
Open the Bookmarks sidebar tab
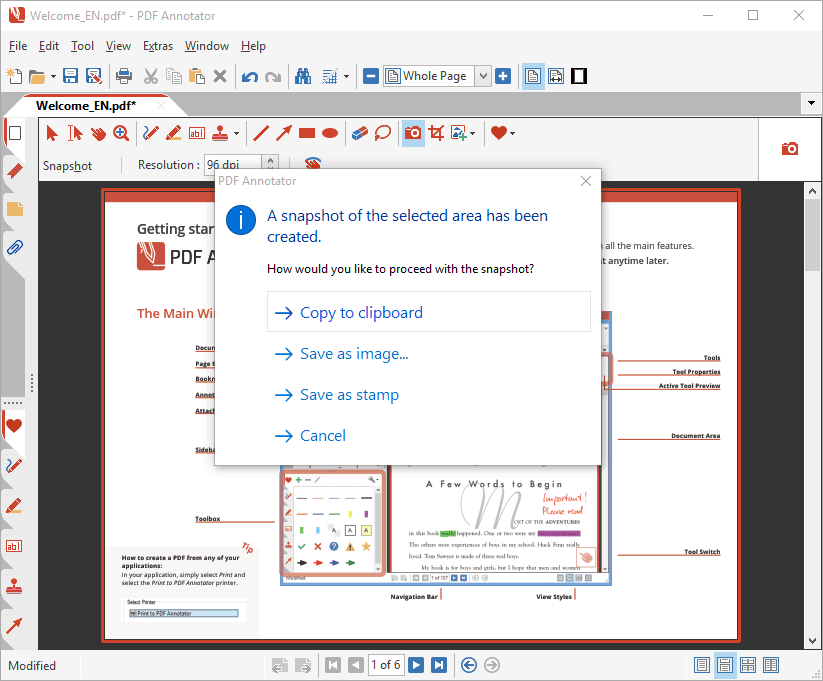pos(15,171)
